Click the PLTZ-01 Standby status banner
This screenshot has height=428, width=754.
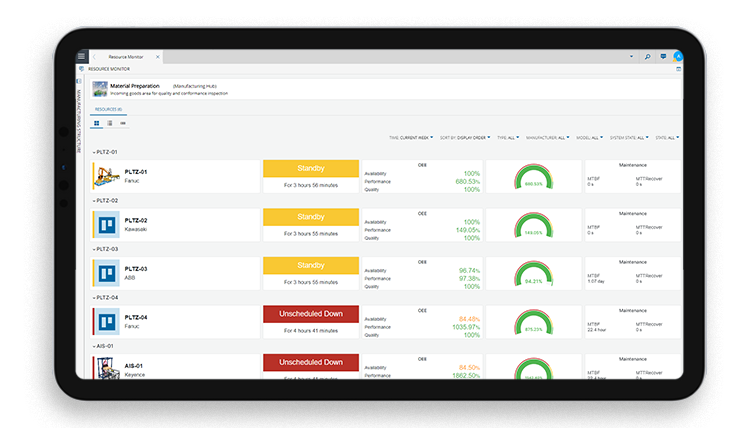tap(310, 168)
